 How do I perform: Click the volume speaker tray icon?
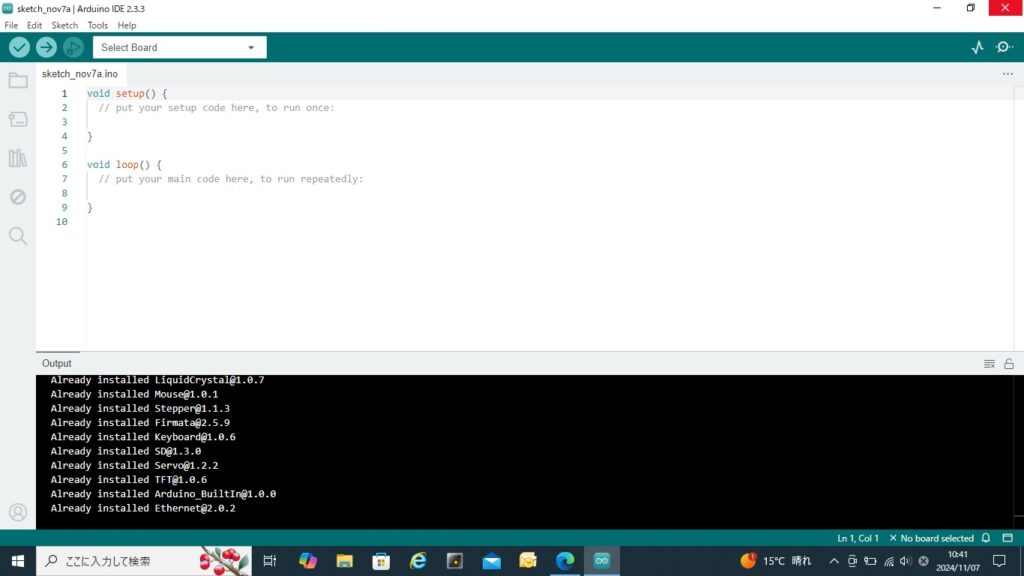point(905,561)
